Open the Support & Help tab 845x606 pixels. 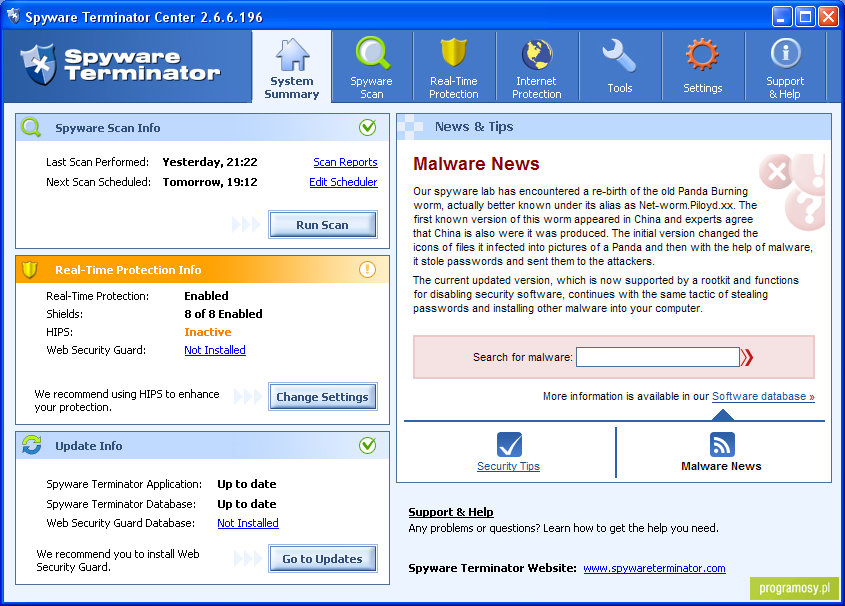coord(785,67)
